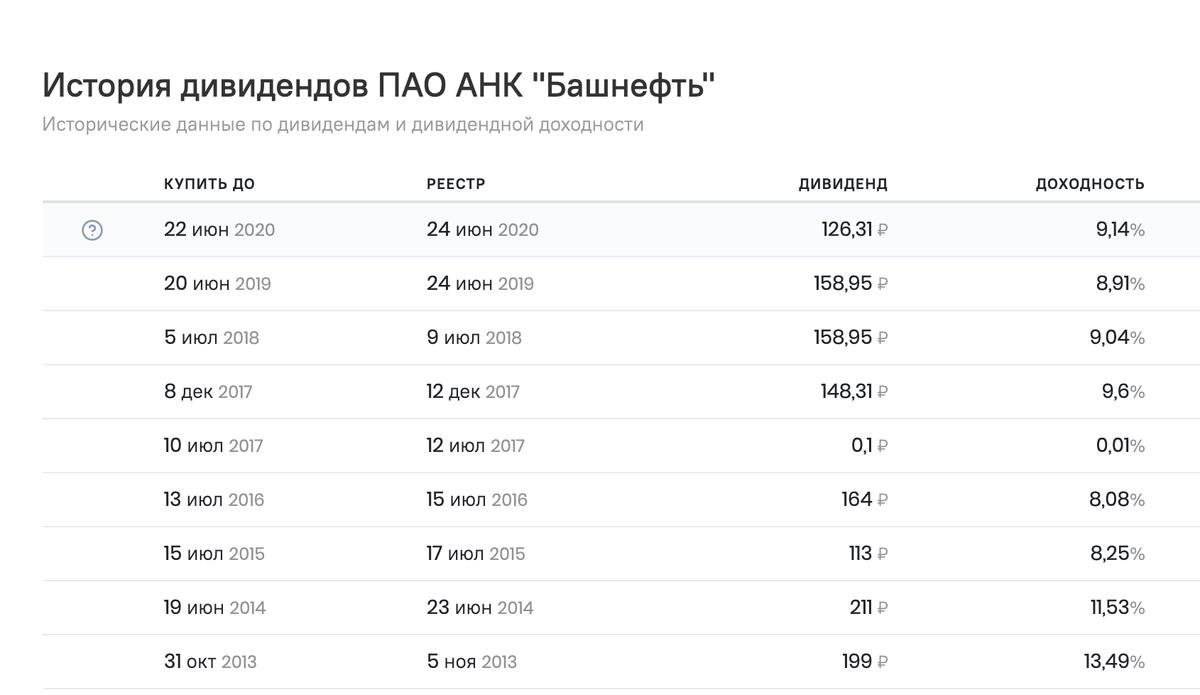Image resolution: width=1200 pixels, height=695 pixels.
Task: Sort by the РЕЕСТР column header
Action: pos(453,183)
